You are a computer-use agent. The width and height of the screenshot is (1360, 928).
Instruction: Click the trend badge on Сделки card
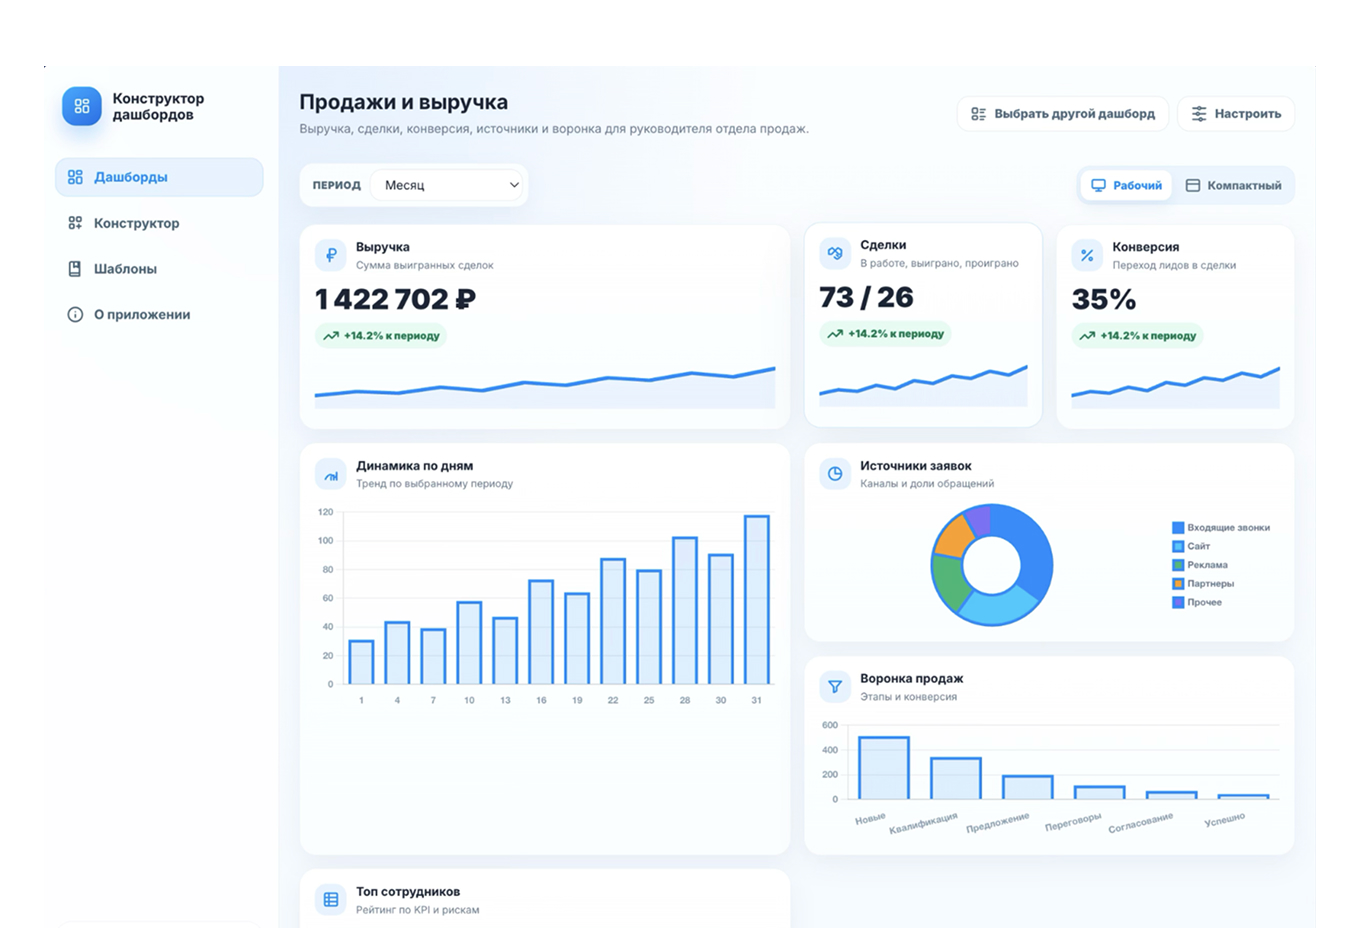pos(885,334)
